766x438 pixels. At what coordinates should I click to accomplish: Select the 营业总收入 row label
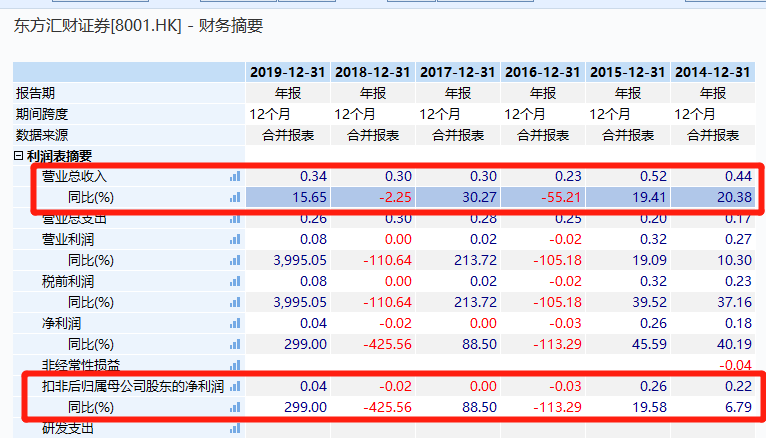(75, 176)
